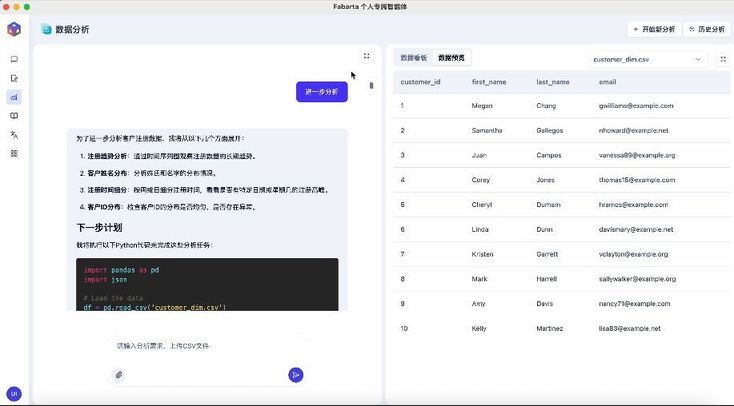Click the Fabarta logo in sidebar
The height and width of the screenshot is (406, 734).
click(14, 29)
